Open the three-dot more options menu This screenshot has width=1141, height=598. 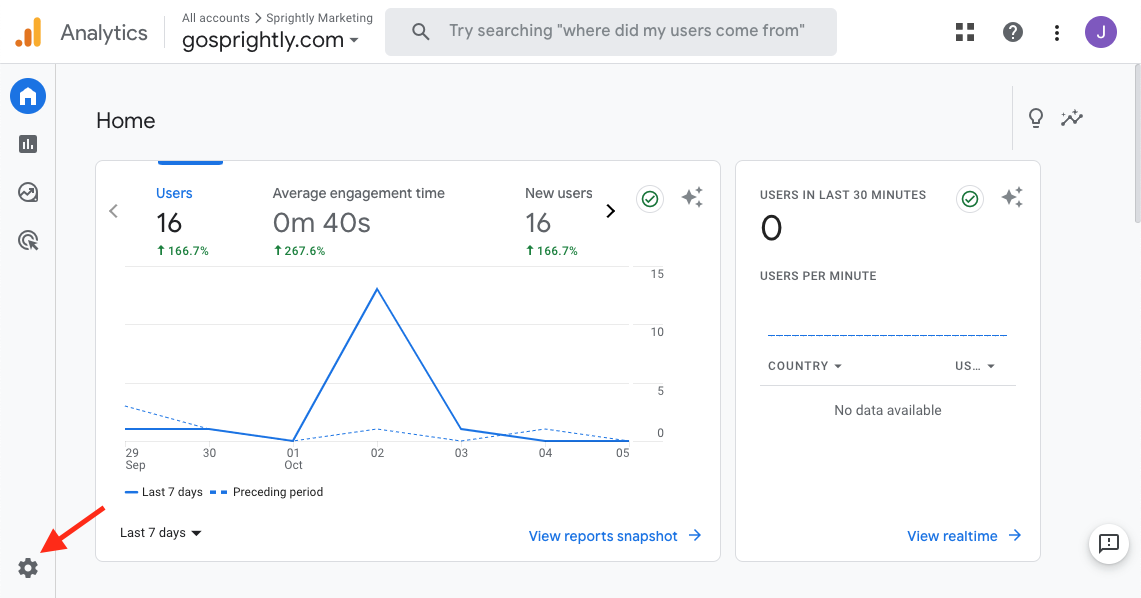1057,32
